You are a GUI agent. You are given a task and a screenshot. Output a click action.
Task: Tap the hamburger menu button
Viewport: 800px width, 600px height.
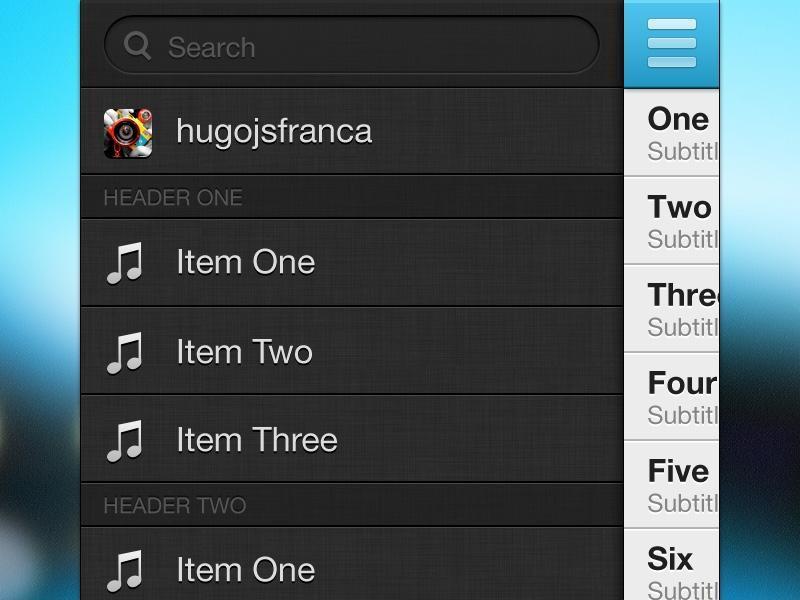point(671,44)
